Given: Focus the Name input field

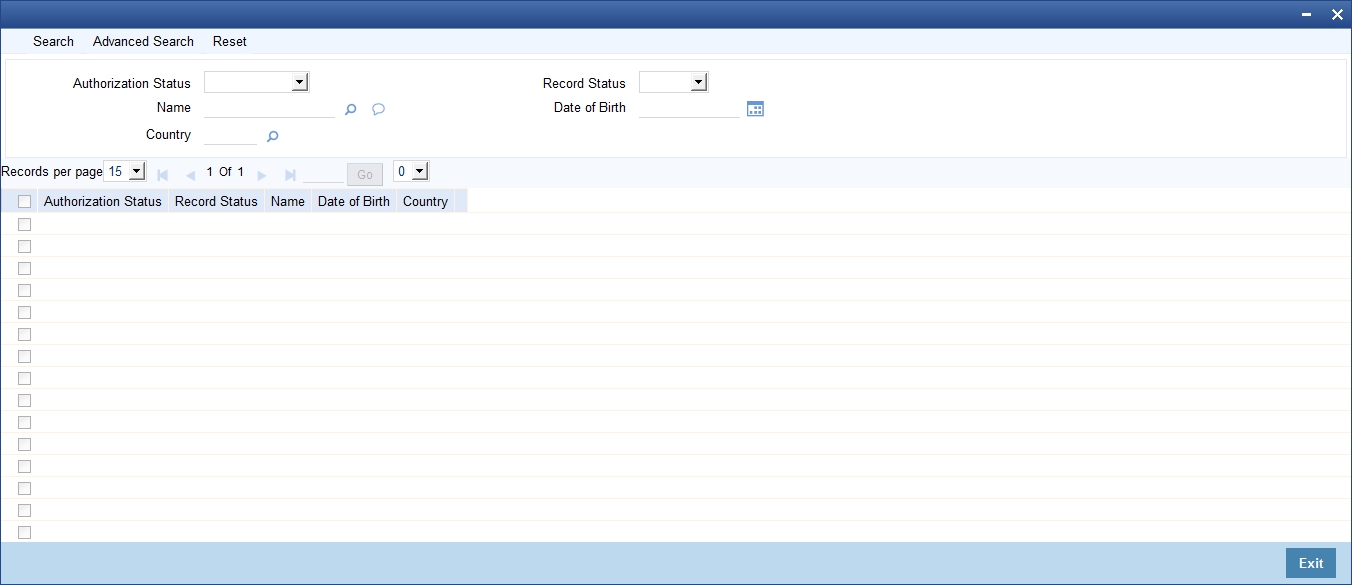Looking at the screenshot, I should tap(270, 108).
